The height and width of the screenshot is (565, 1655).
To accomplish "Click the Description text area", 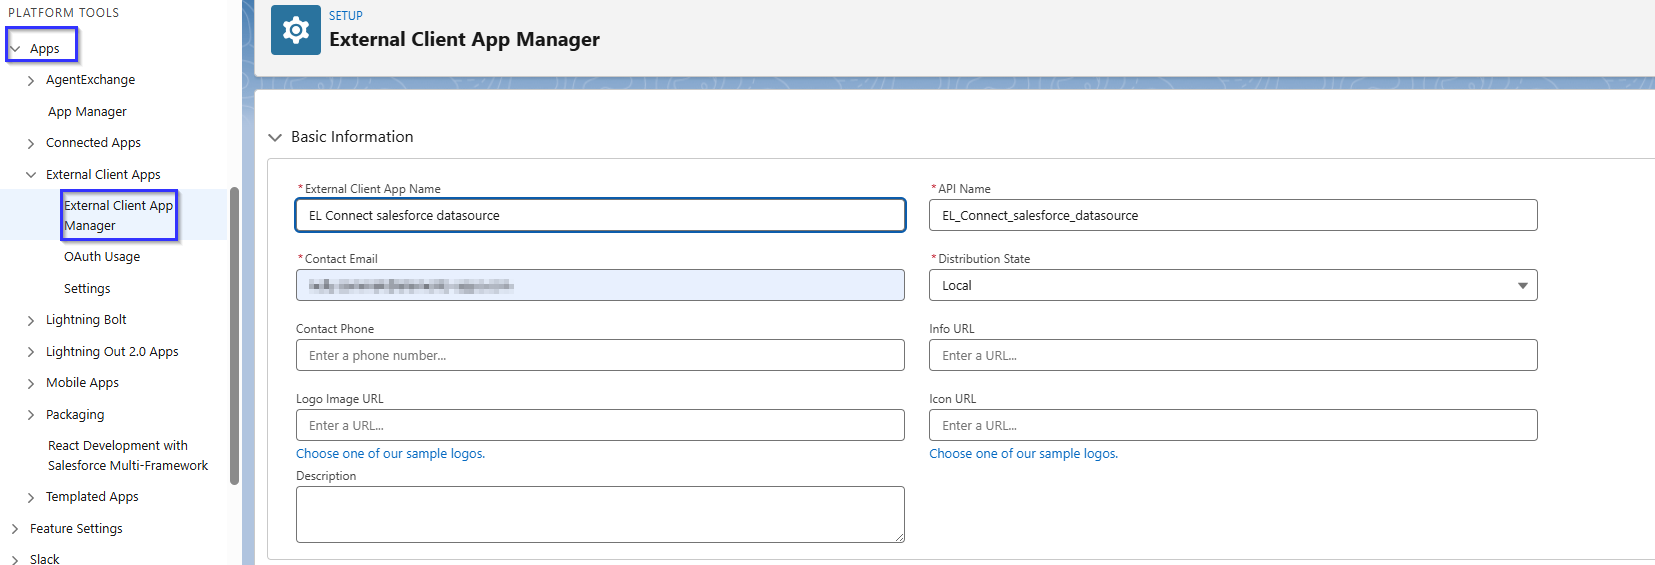I will tap(600, 514).
